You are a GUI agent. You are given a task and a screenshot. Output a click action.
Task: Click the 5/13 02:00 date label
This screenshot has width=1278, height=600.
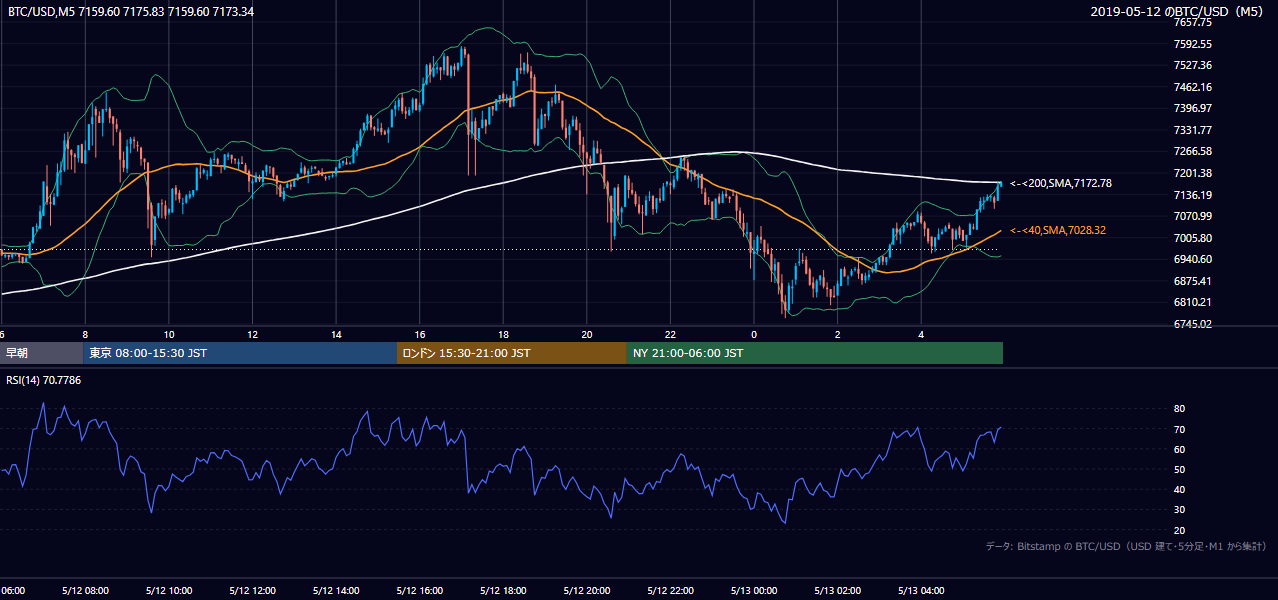pyautogui.click(x=839, y=590)
